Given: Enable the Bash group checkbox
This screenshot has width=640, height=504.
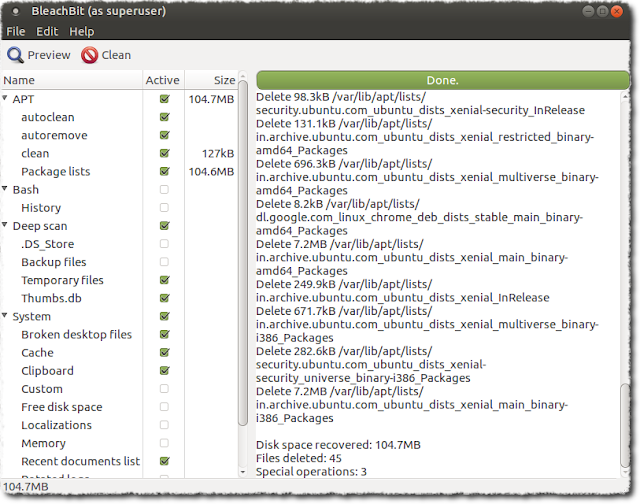Looking at the screenshot, I should (164, 189).
